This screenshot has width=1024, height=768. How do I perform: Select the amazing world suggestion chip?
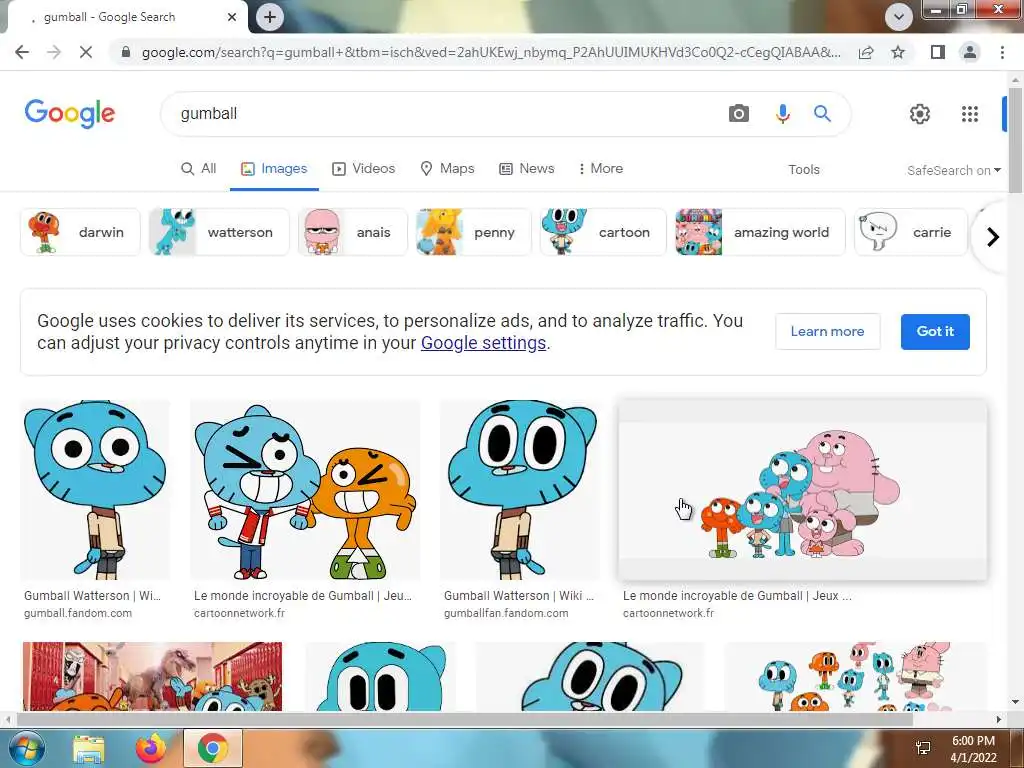[760, 232]
